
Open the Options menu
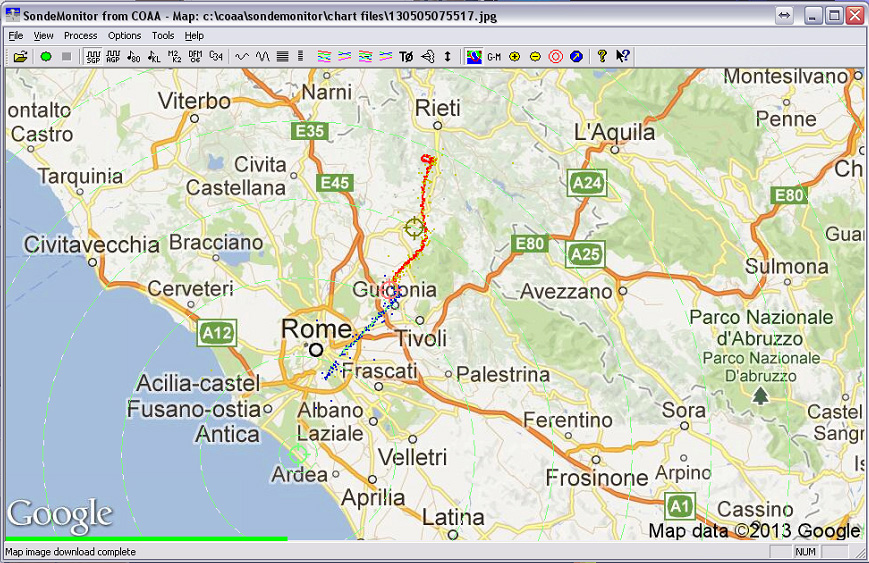click(124, 35)
